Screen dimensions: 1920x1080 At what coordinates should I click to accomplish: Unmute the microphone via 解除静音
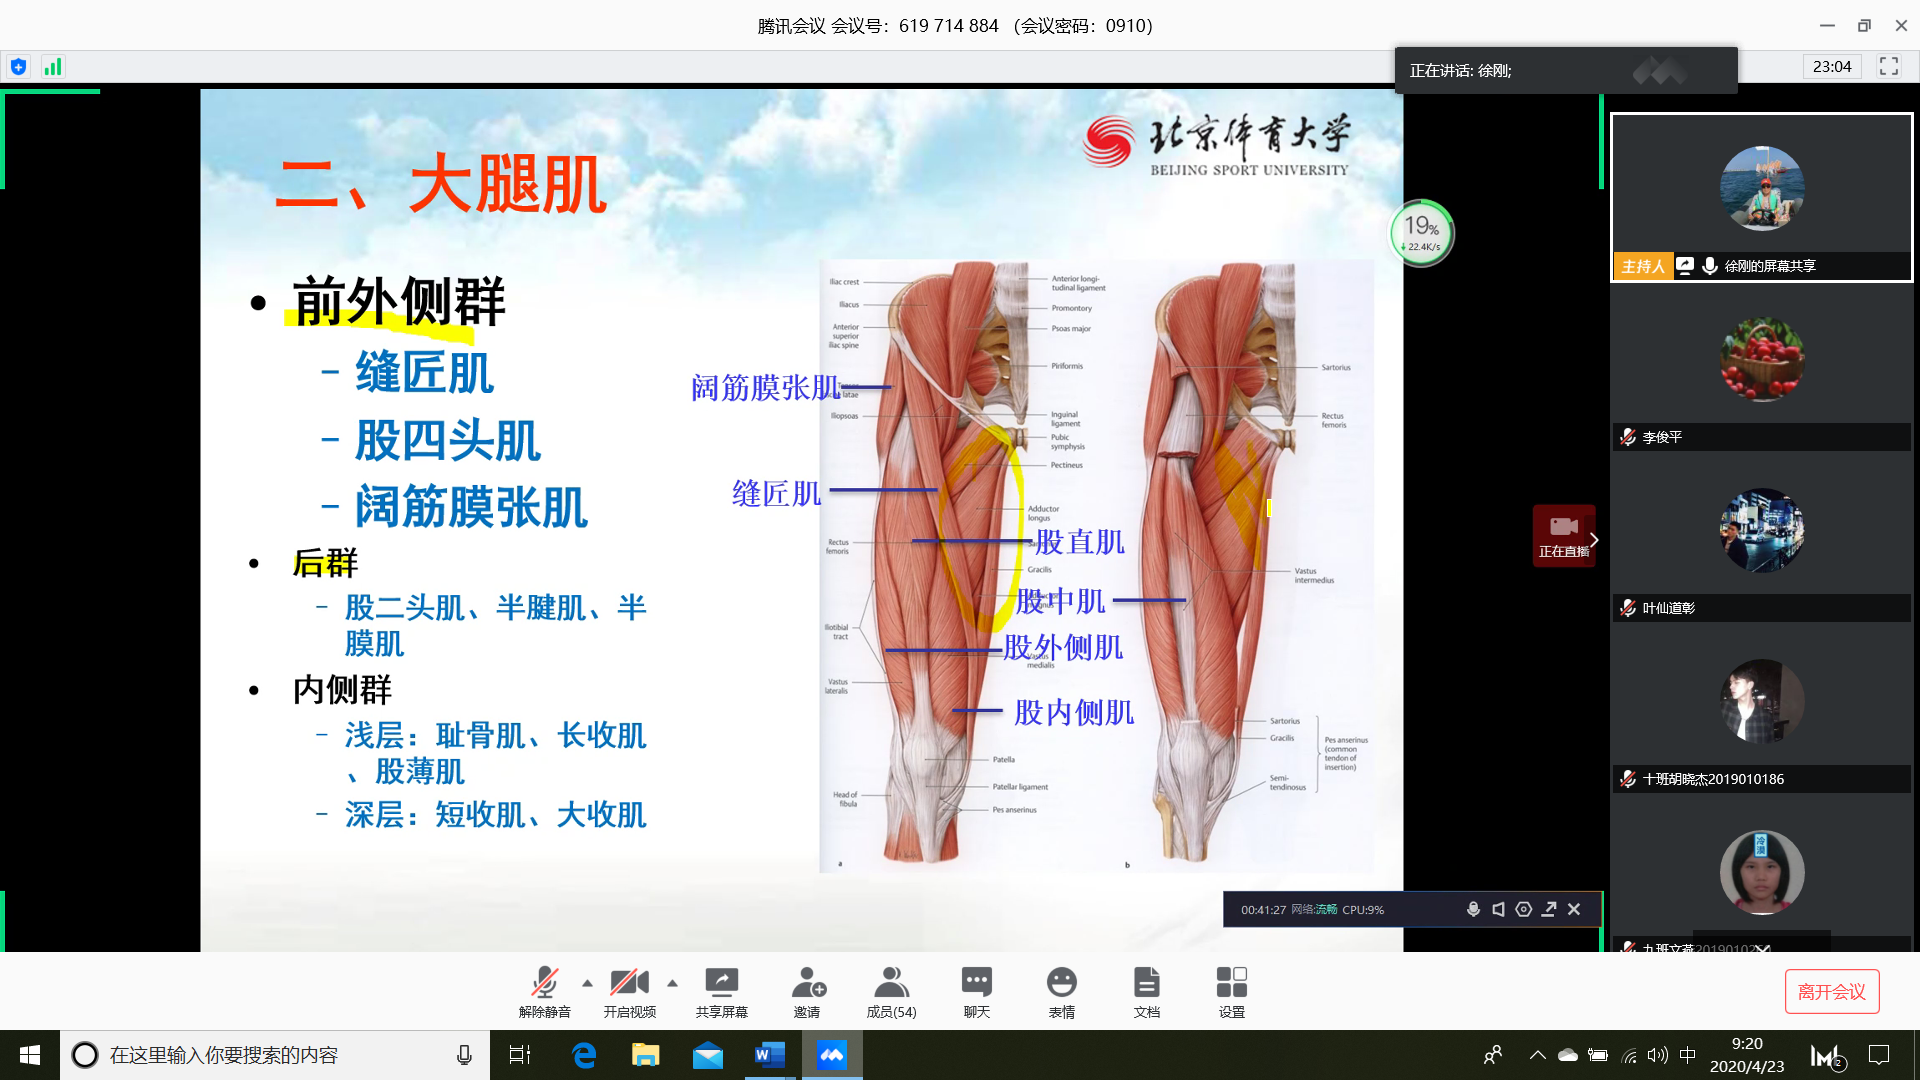point(545,990)
